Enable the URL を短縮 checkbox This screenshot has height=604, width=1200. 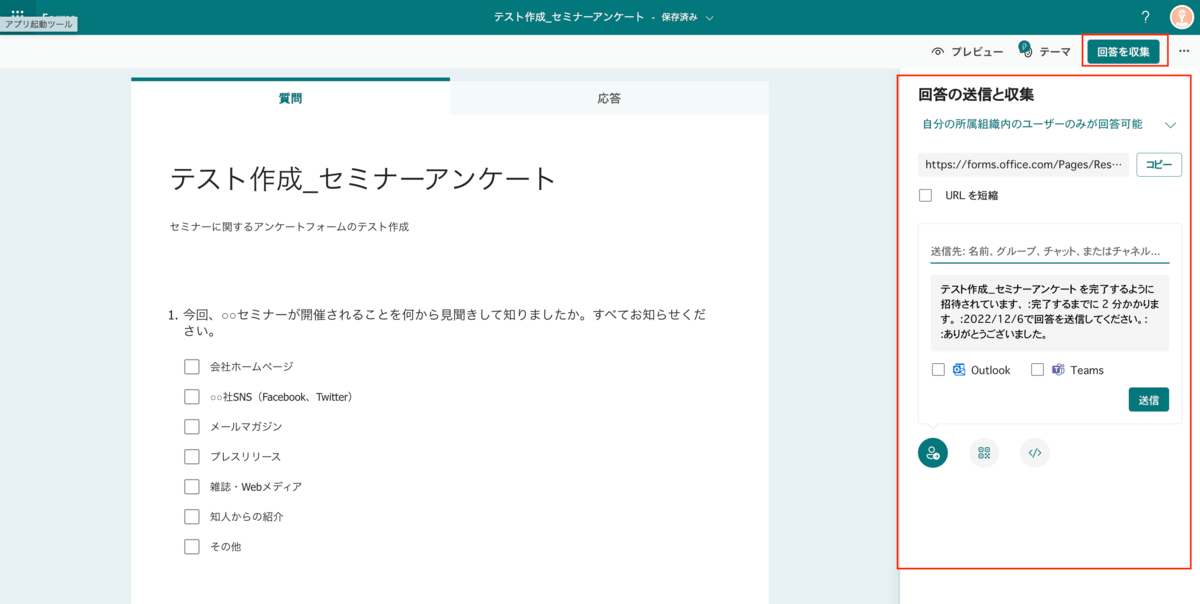click(925, 195)
